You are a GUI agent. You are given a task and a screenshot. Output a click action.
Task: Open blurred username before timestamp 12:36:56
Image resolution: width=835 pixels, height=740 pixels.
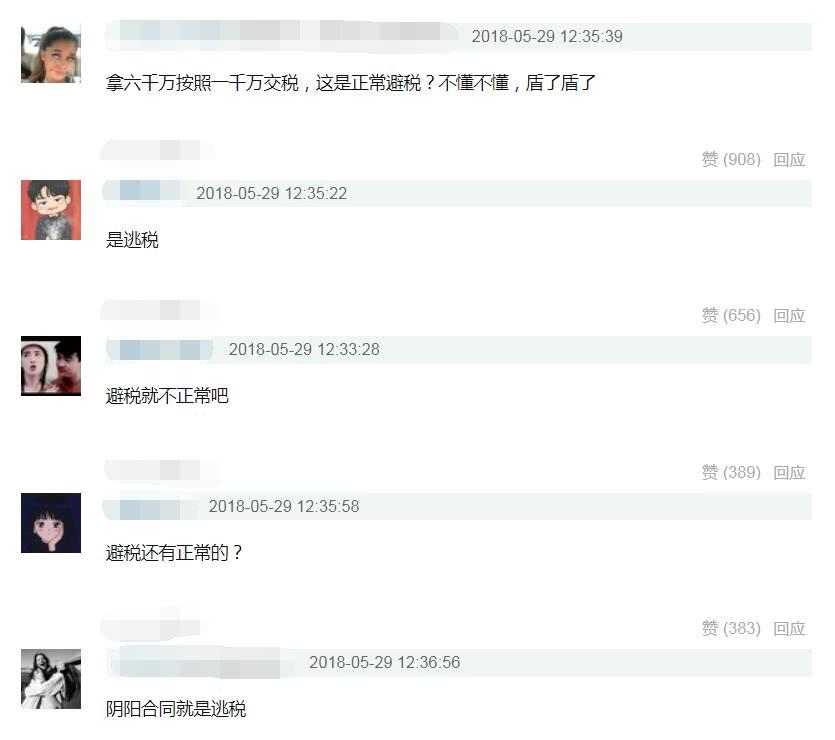tap(200, 663)
